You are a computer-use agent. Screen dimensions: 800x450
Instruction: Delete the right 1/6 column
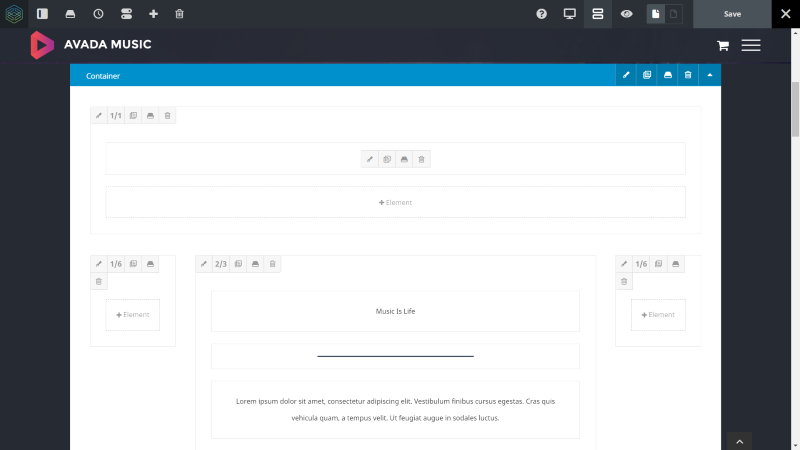pyautogui.click(x=624, y=282)
